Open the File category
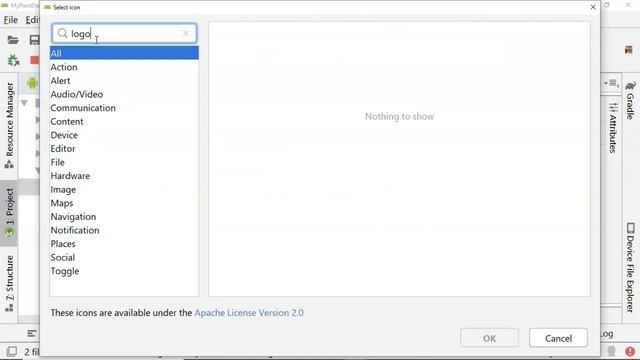This screenshot has height=360, width=640. pyautogui.click(x=124, y=162)
